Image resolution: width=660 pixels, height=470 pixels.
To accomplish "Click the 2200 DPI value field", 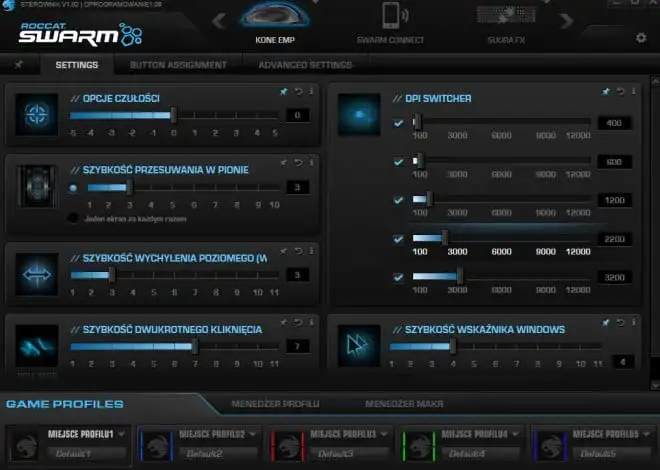I will point(615,239).
